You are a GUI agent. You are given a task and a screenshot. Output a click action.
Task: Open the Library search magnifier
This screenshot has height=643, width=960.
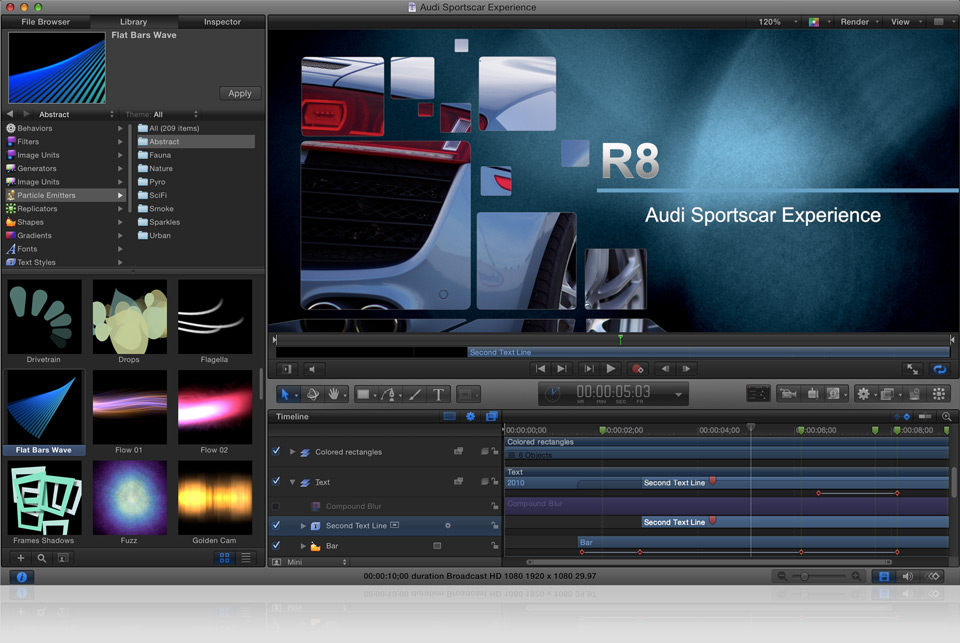tap(42, 558)
